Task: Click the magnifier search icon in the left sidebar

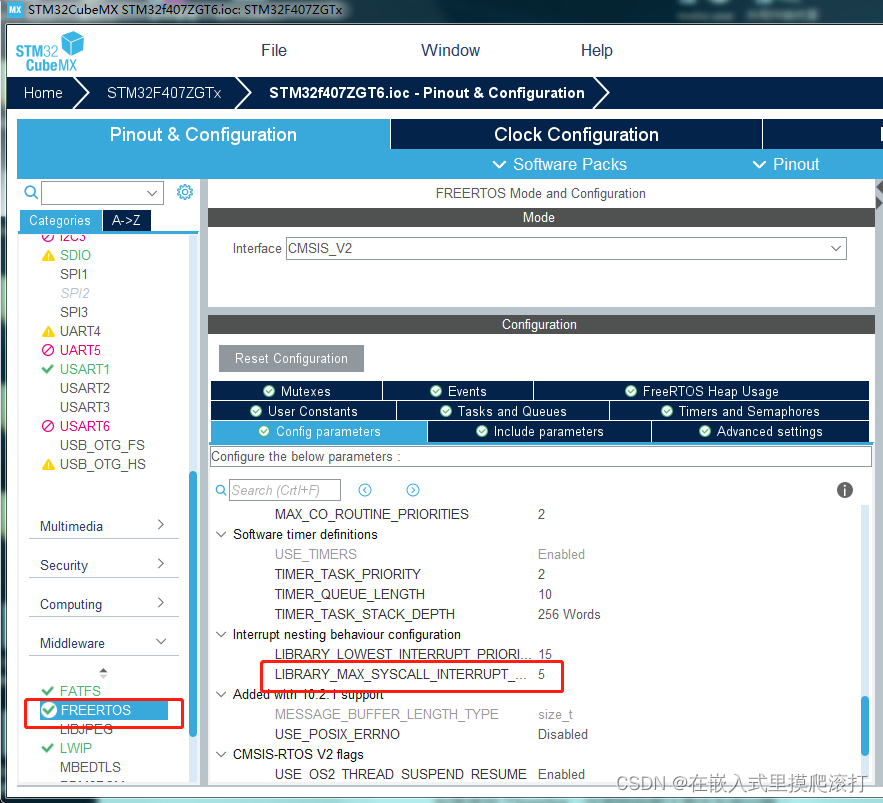Action: pos(30,191)
